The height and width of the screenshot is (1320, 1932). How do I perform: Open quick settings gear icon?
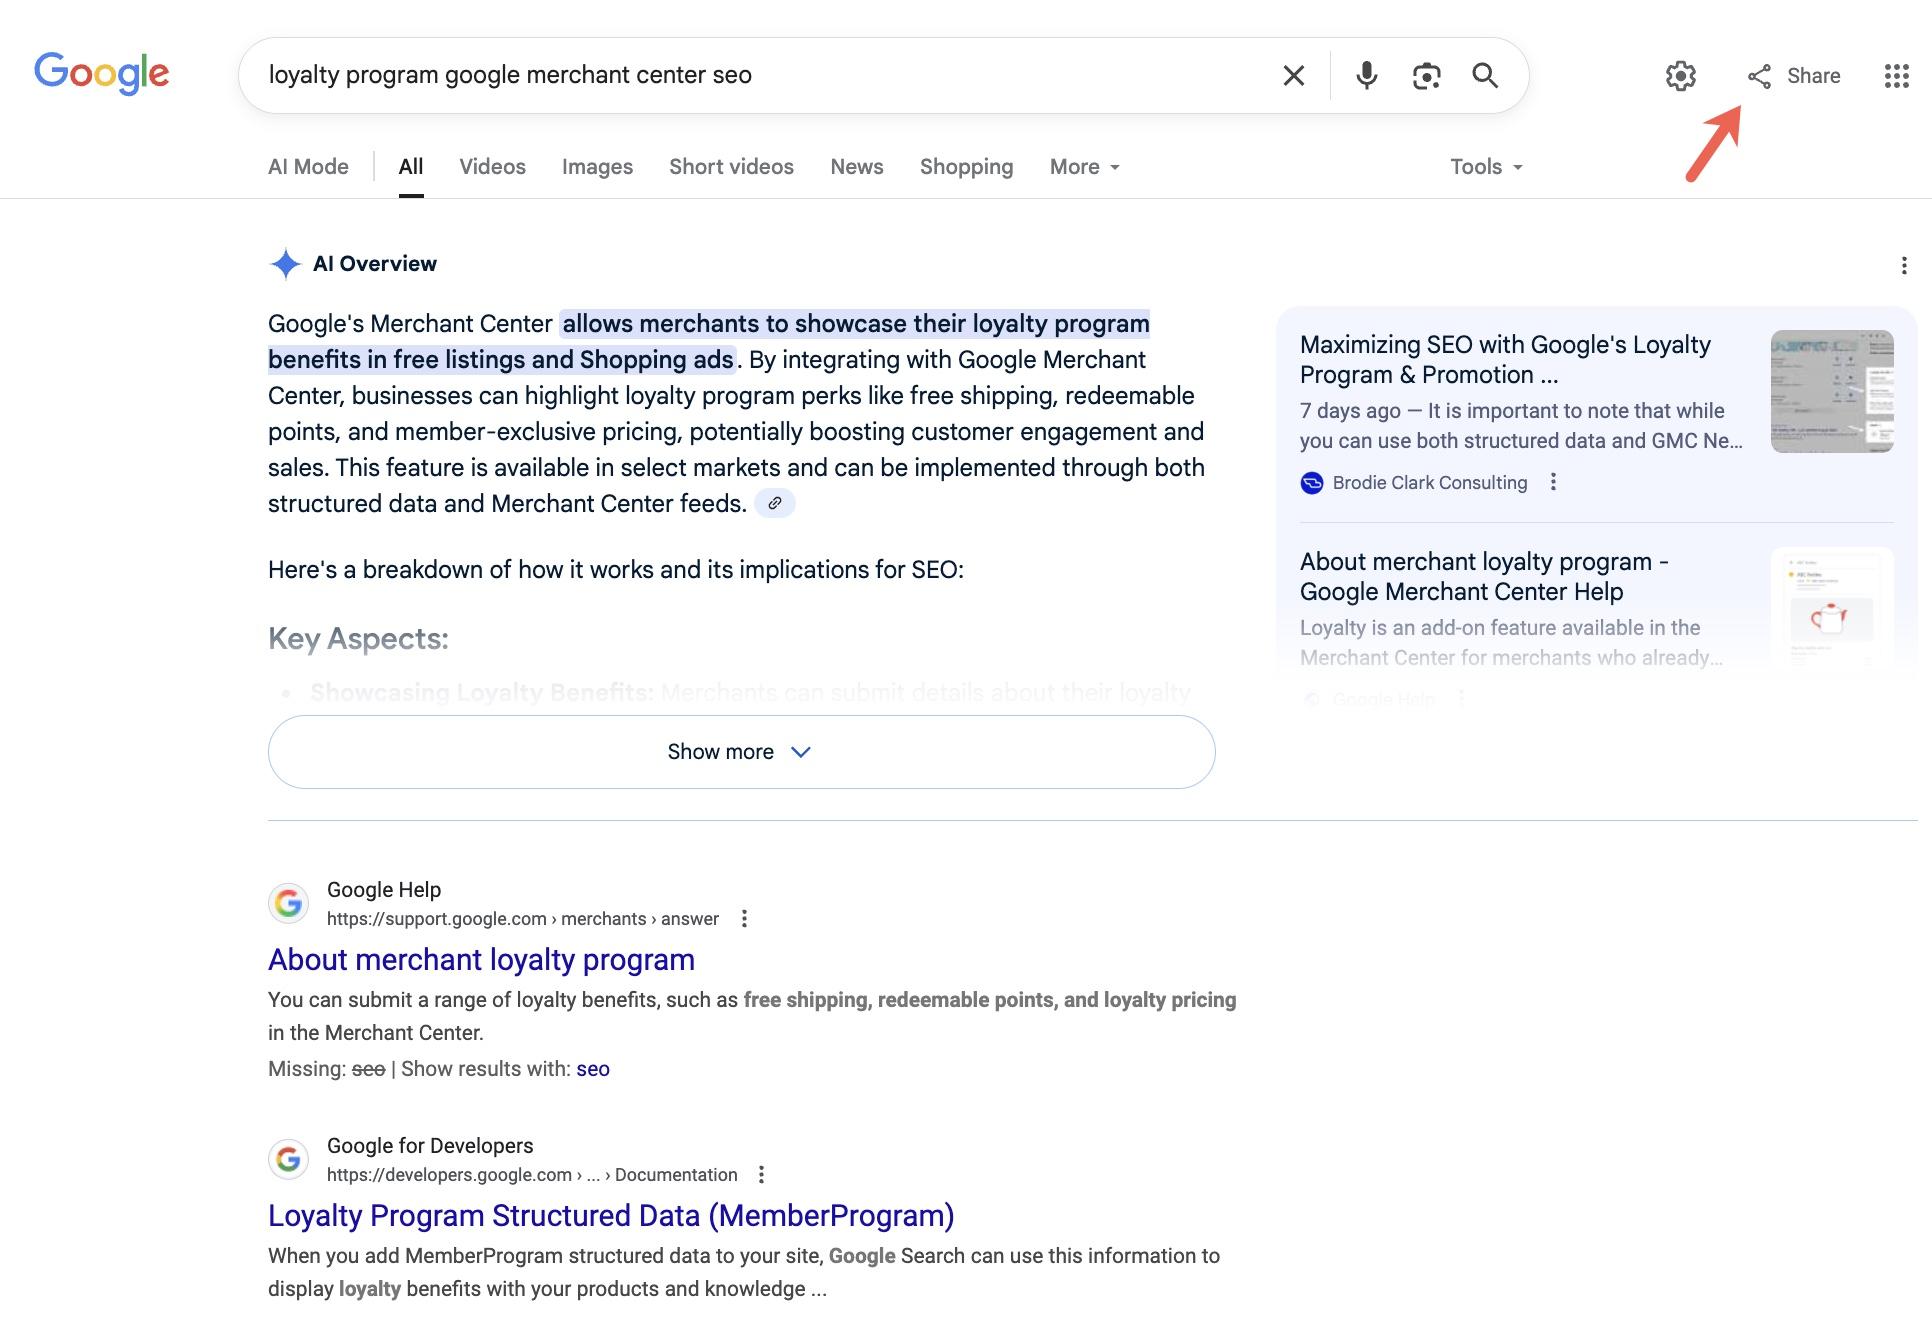point(1681,76)
